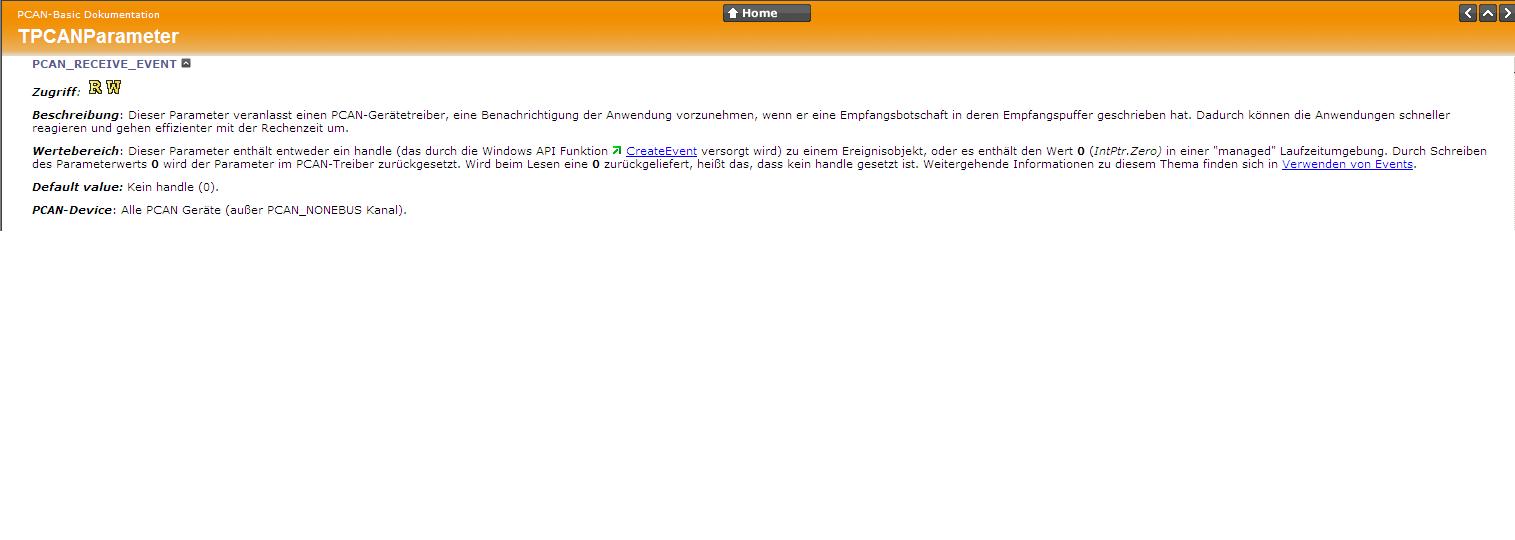Collapse the PCAN_RECEIVE_EVENT section icon
The width and height of the screenshot is (1515, 540).
(x=186, y=63)
